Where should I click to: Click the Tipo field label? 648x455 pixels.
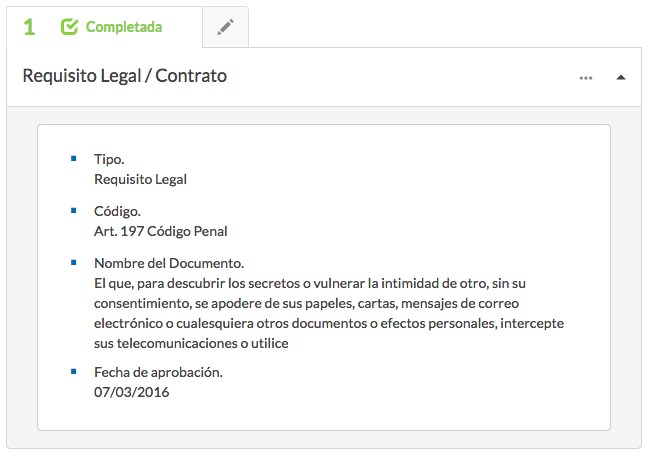click(x=109, y=159)
